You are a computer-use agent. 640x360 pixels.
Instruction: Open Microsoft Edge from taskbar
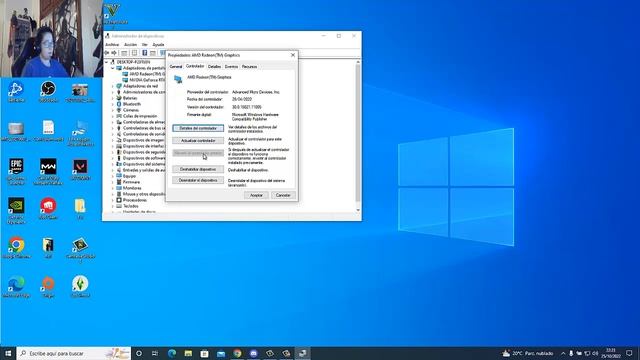pyautogui.click(x=172, y=353)
